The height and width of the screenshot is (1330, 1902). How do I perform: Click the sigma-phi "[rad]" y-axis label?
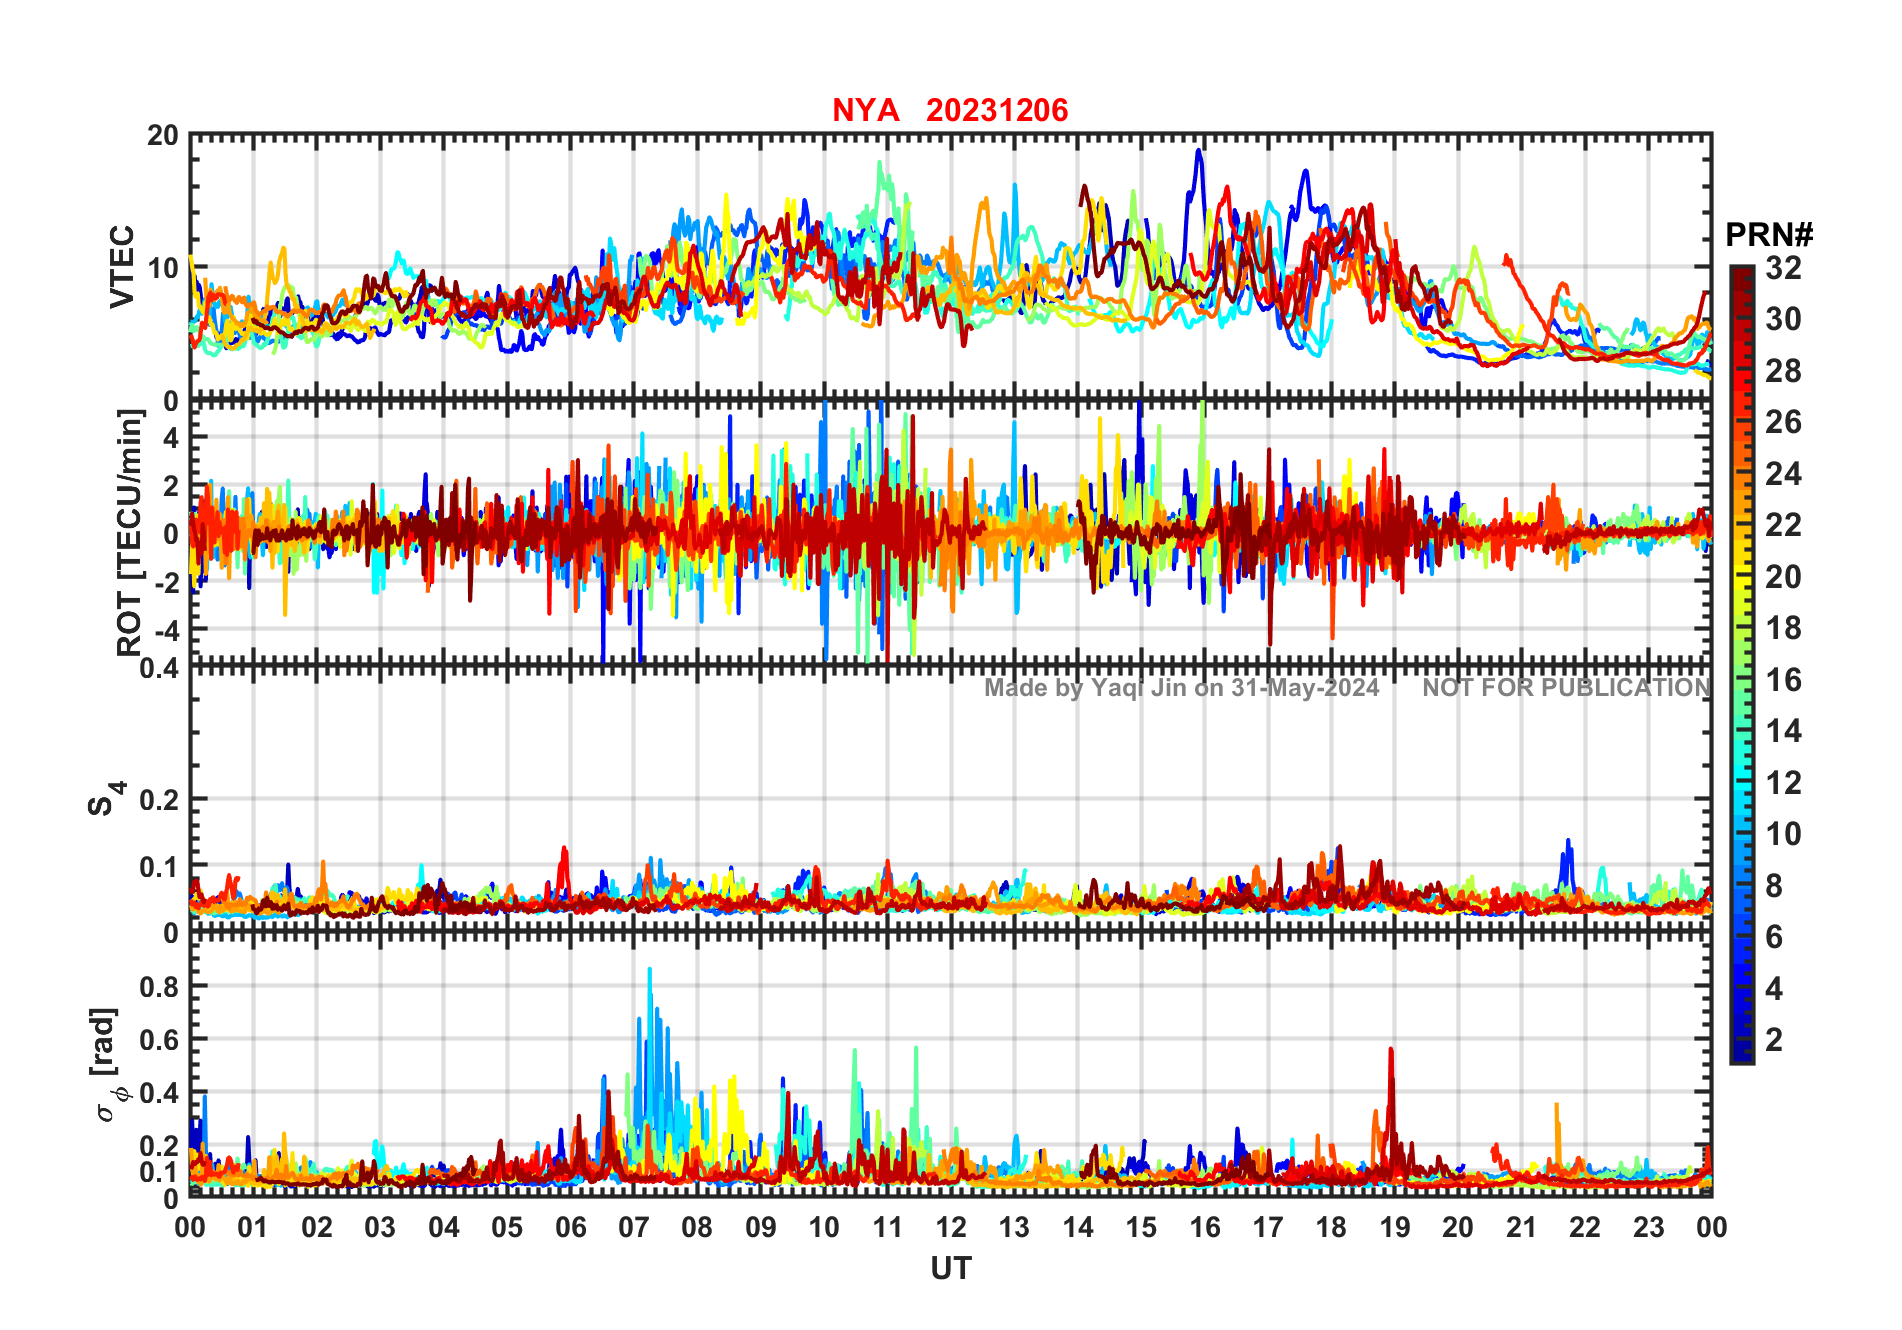coord(106,1064)
